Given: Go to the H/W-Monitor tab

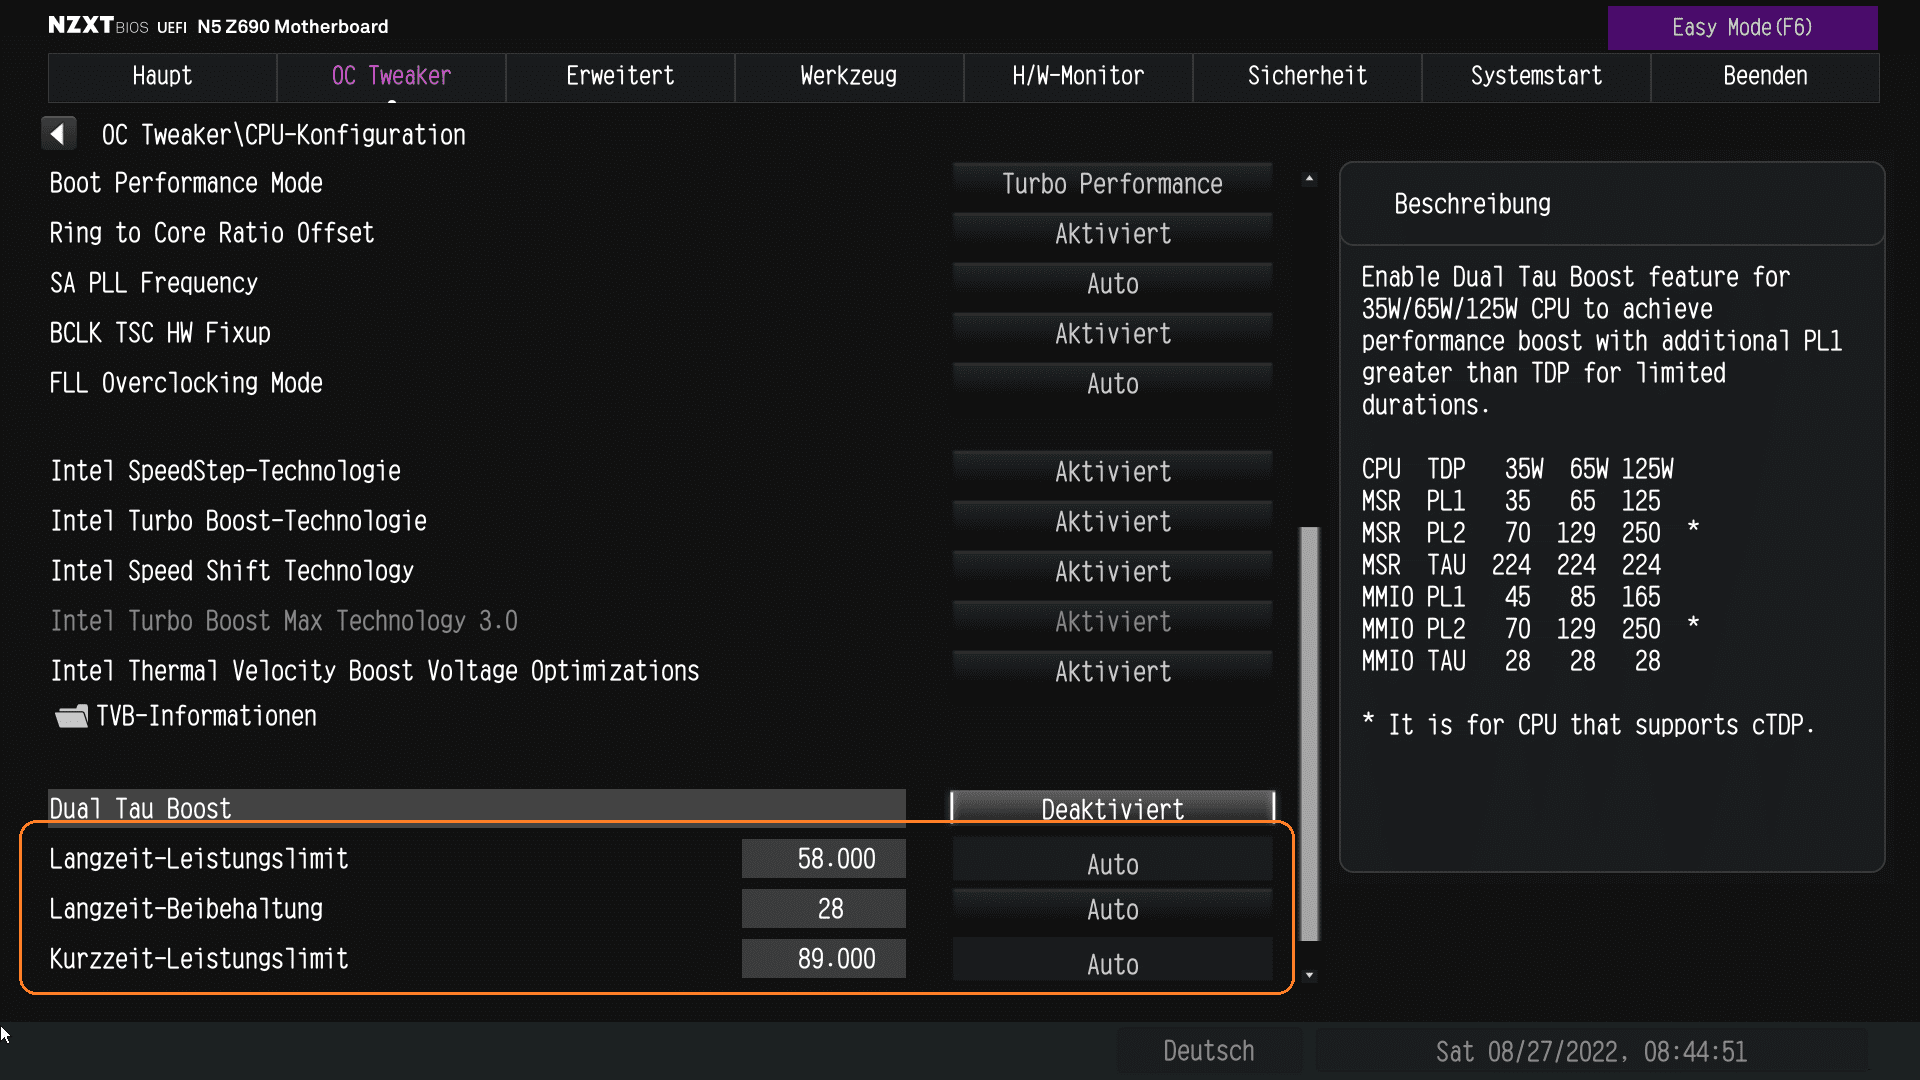Looking at the screenshot, I should (1078, 76).
